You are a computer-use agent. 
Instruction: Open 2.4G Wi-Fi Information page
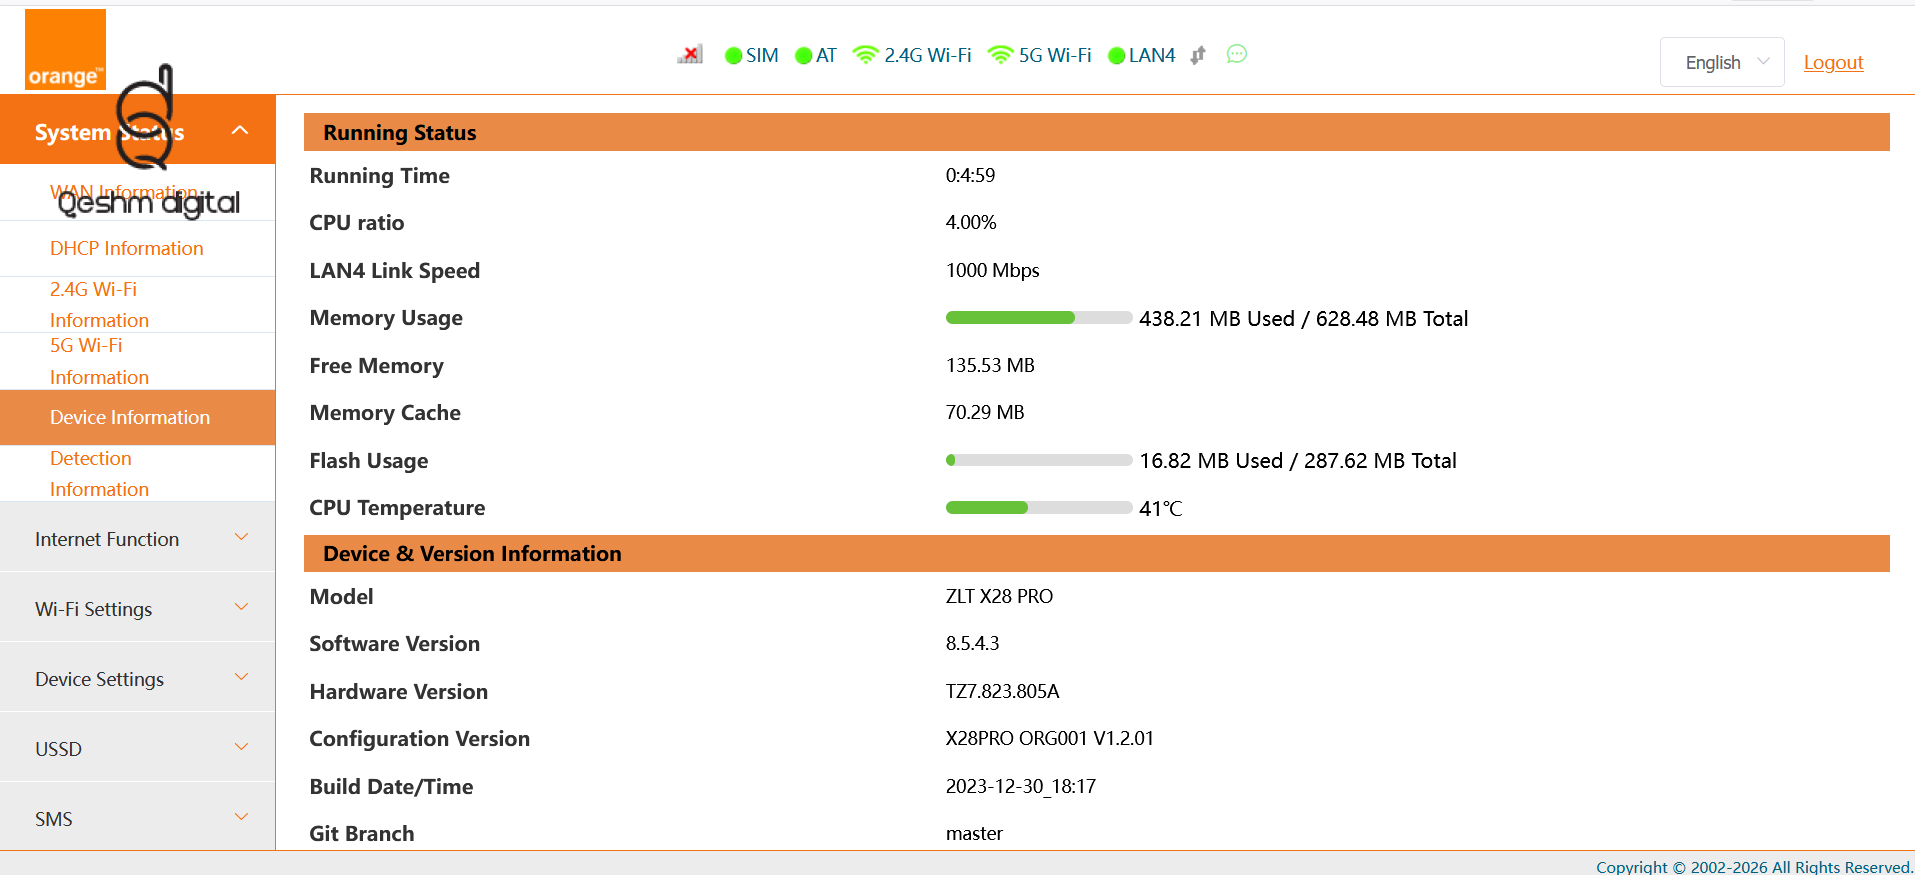(138, 304)
